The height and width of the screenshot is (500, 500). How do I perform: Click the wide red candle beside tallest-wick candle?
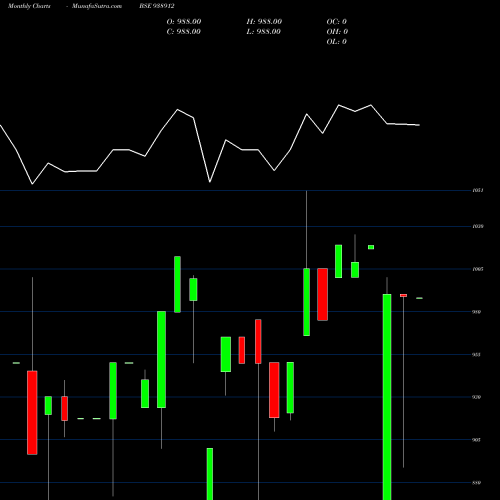click(323, 294)
